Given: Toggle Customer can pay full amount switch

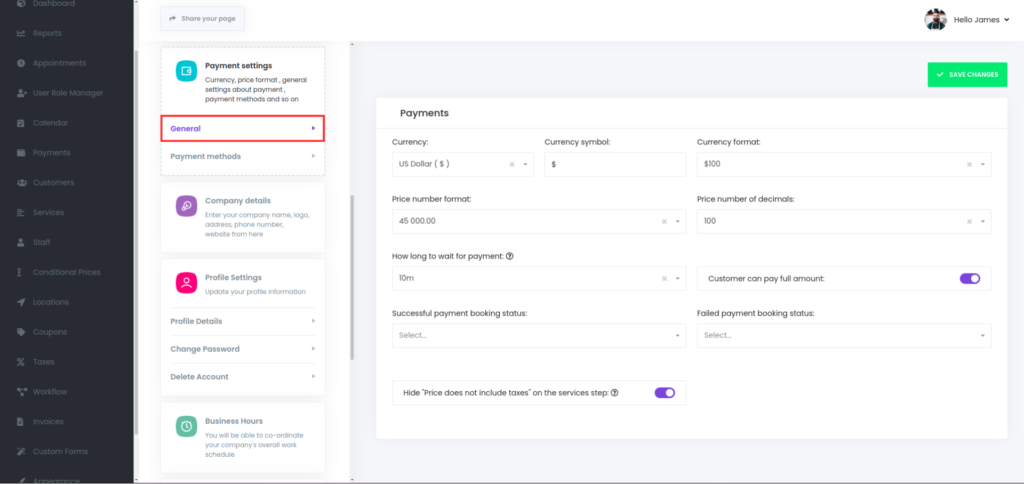Looking at the screenshot, I should click(x=969, y=278).
